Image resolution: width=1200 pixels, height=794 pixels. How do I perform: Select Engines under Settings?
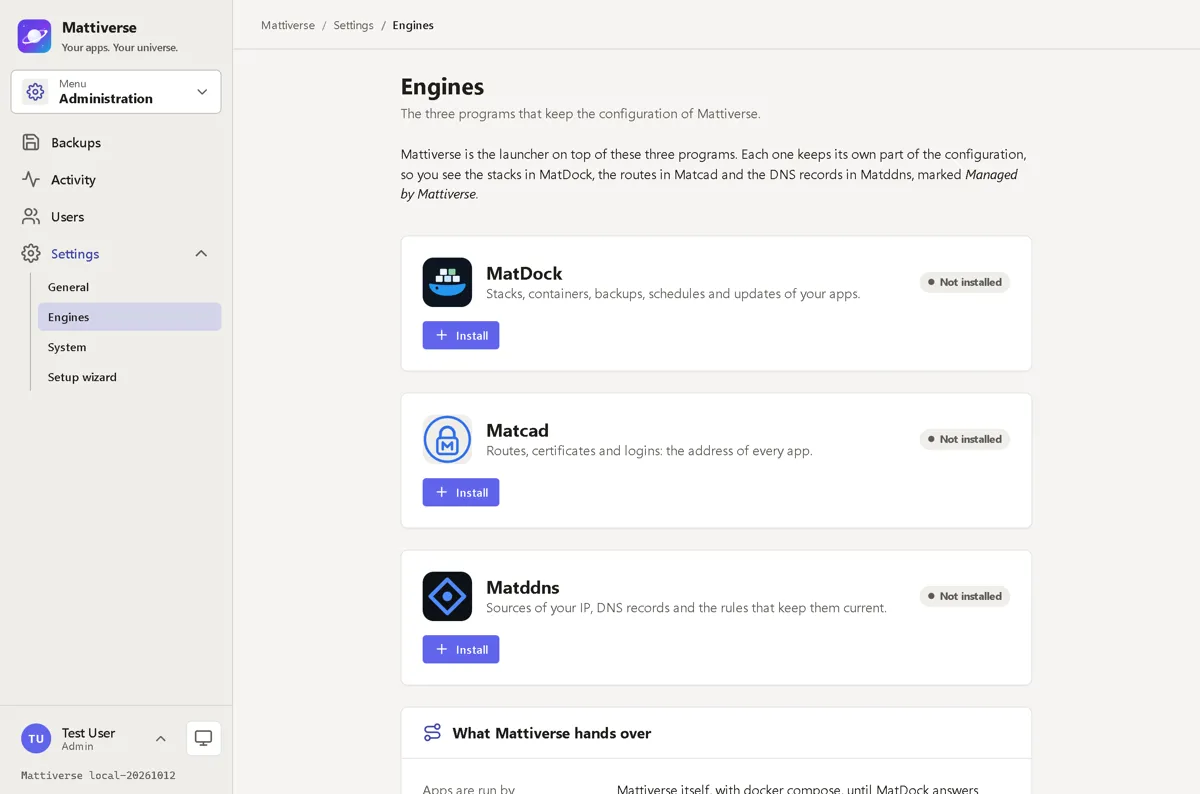[129, 317]
